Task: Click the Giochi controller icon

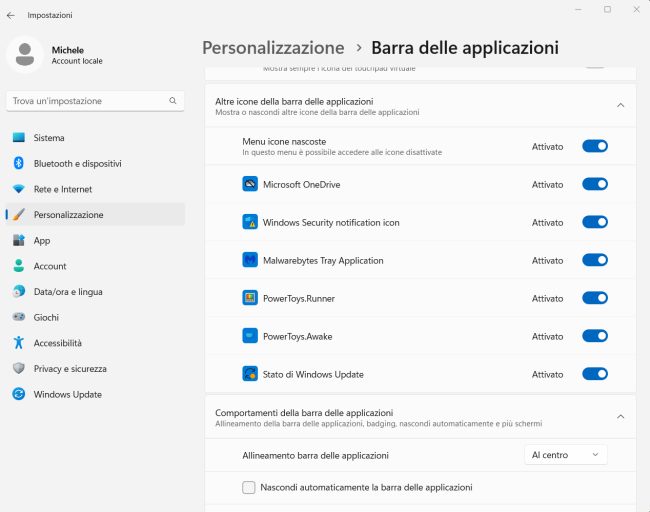Action: point(19,317)
